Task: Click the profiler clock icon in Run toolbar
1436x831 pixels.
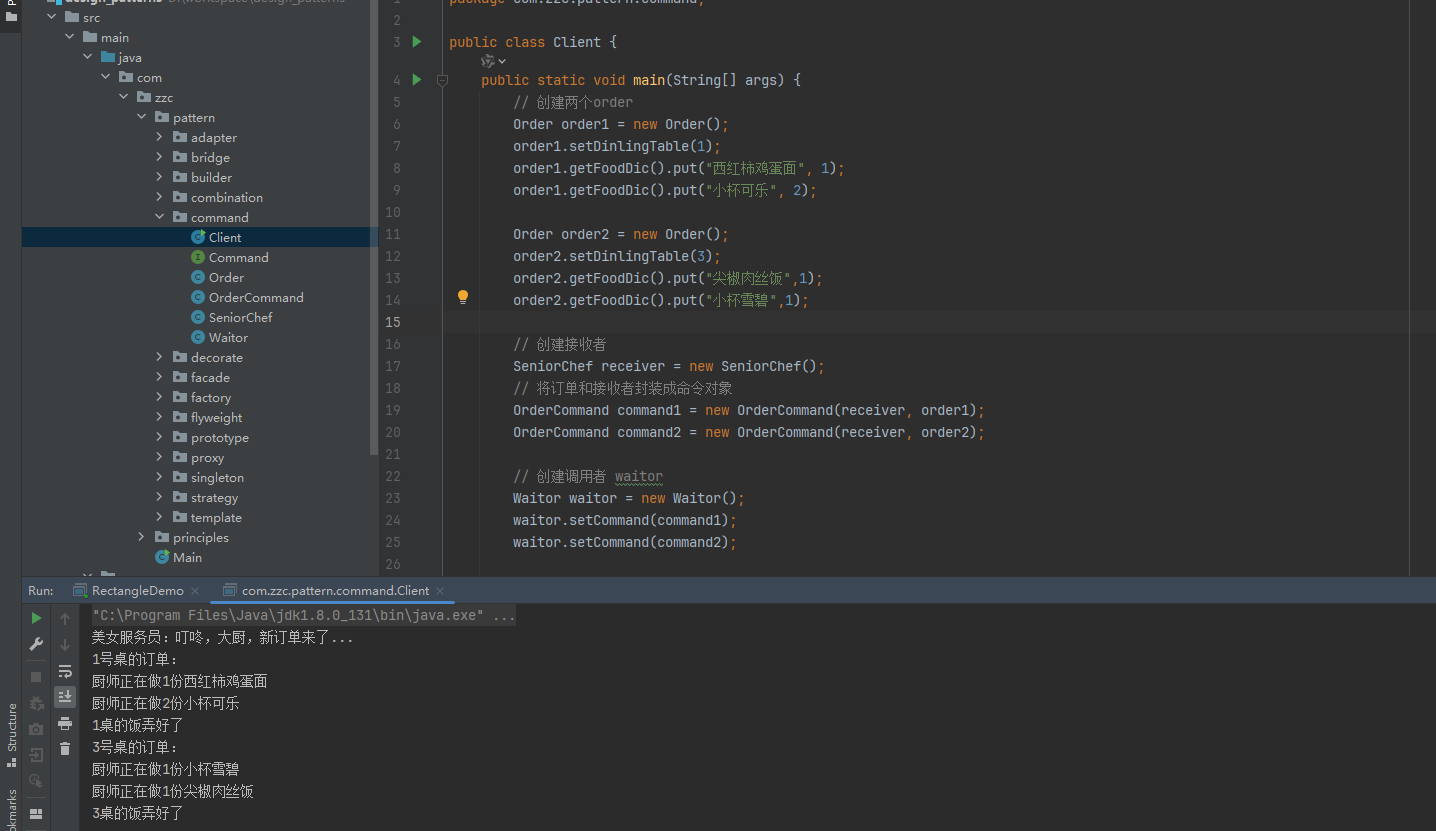Action: (x=36, y=781)
